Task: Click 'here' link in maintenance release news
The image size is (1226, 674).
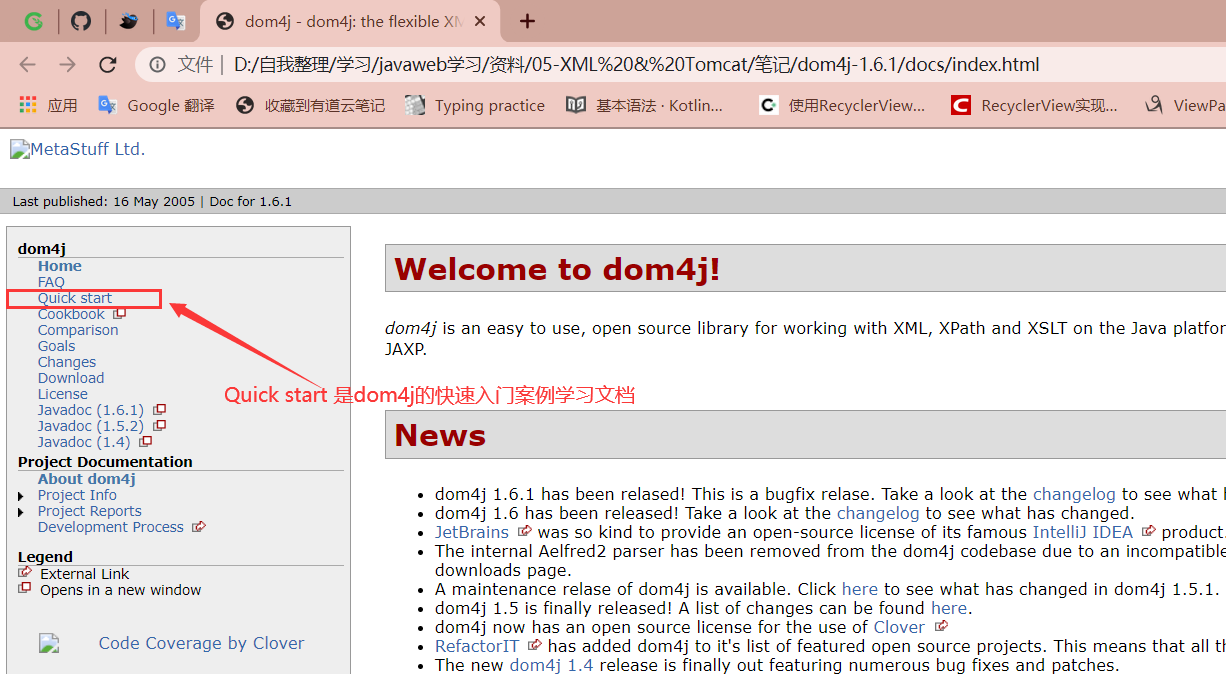Action: click(860, 589)
